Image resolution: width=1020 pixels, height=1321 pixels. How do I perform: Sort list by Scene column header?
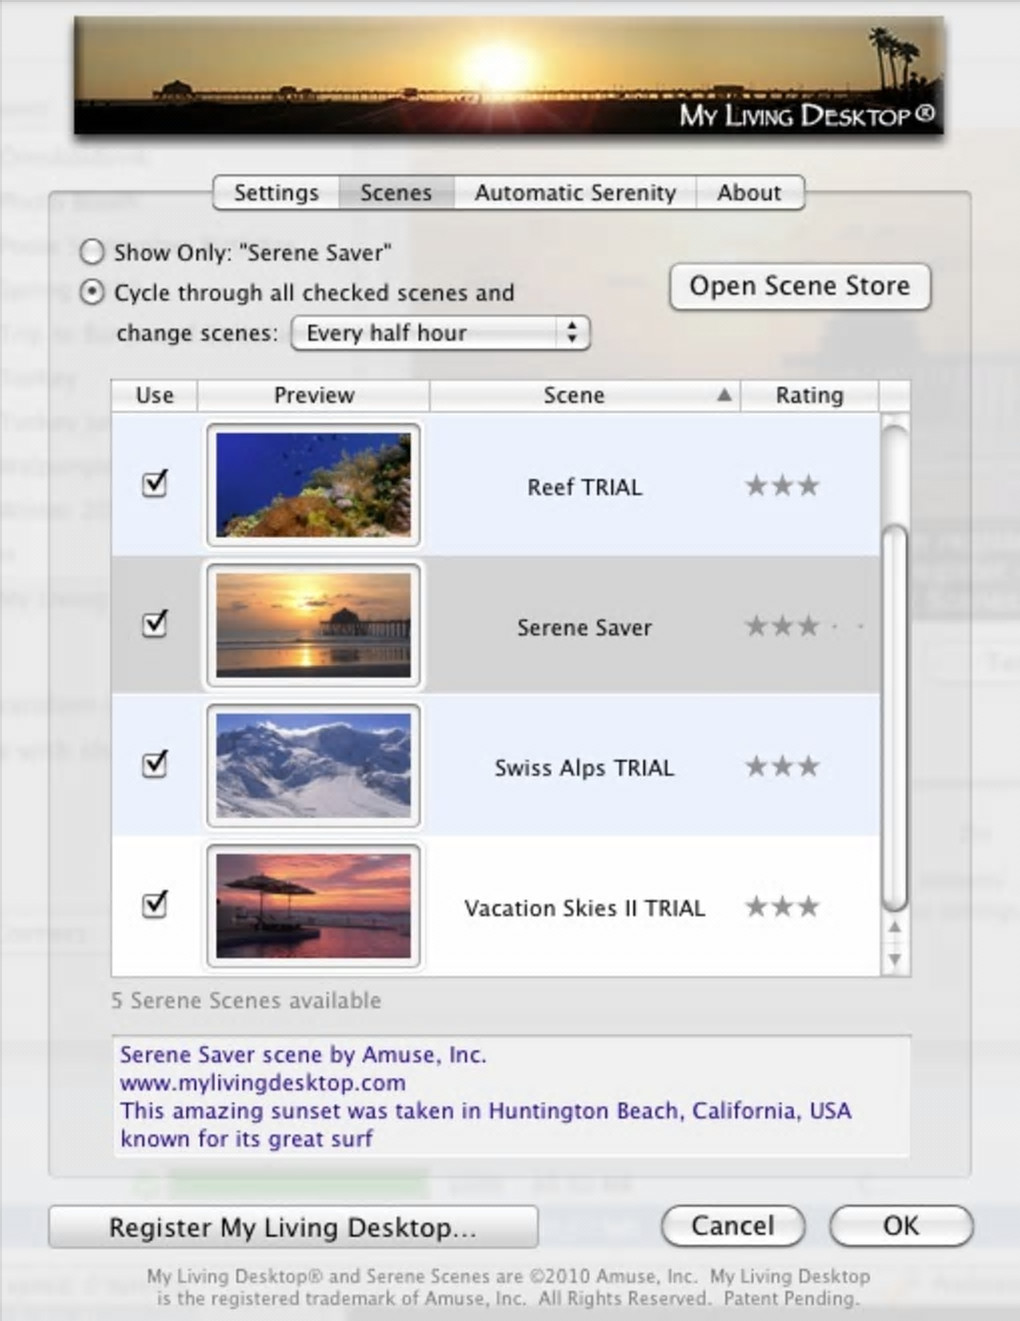(585, 395)
